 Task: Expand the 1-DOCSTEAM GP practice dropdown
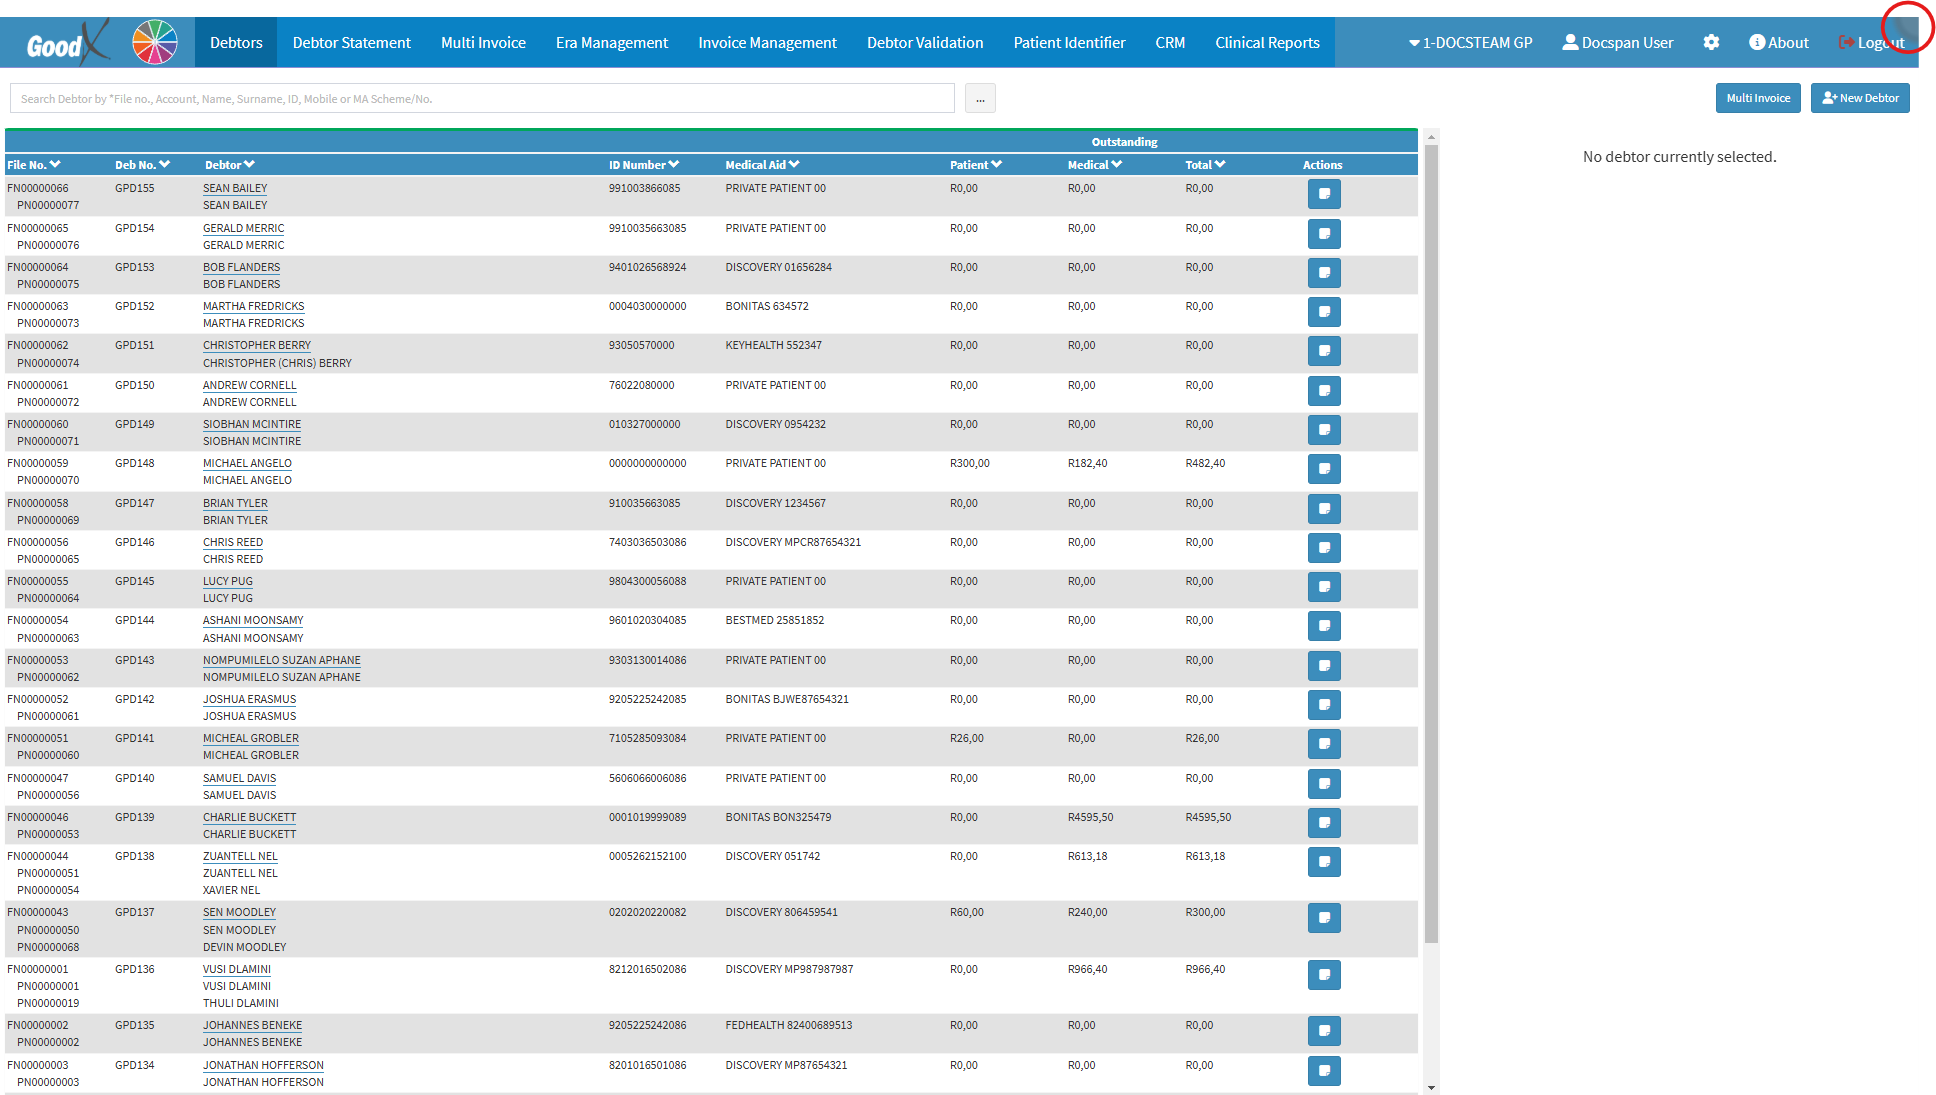pos(1470,43)
